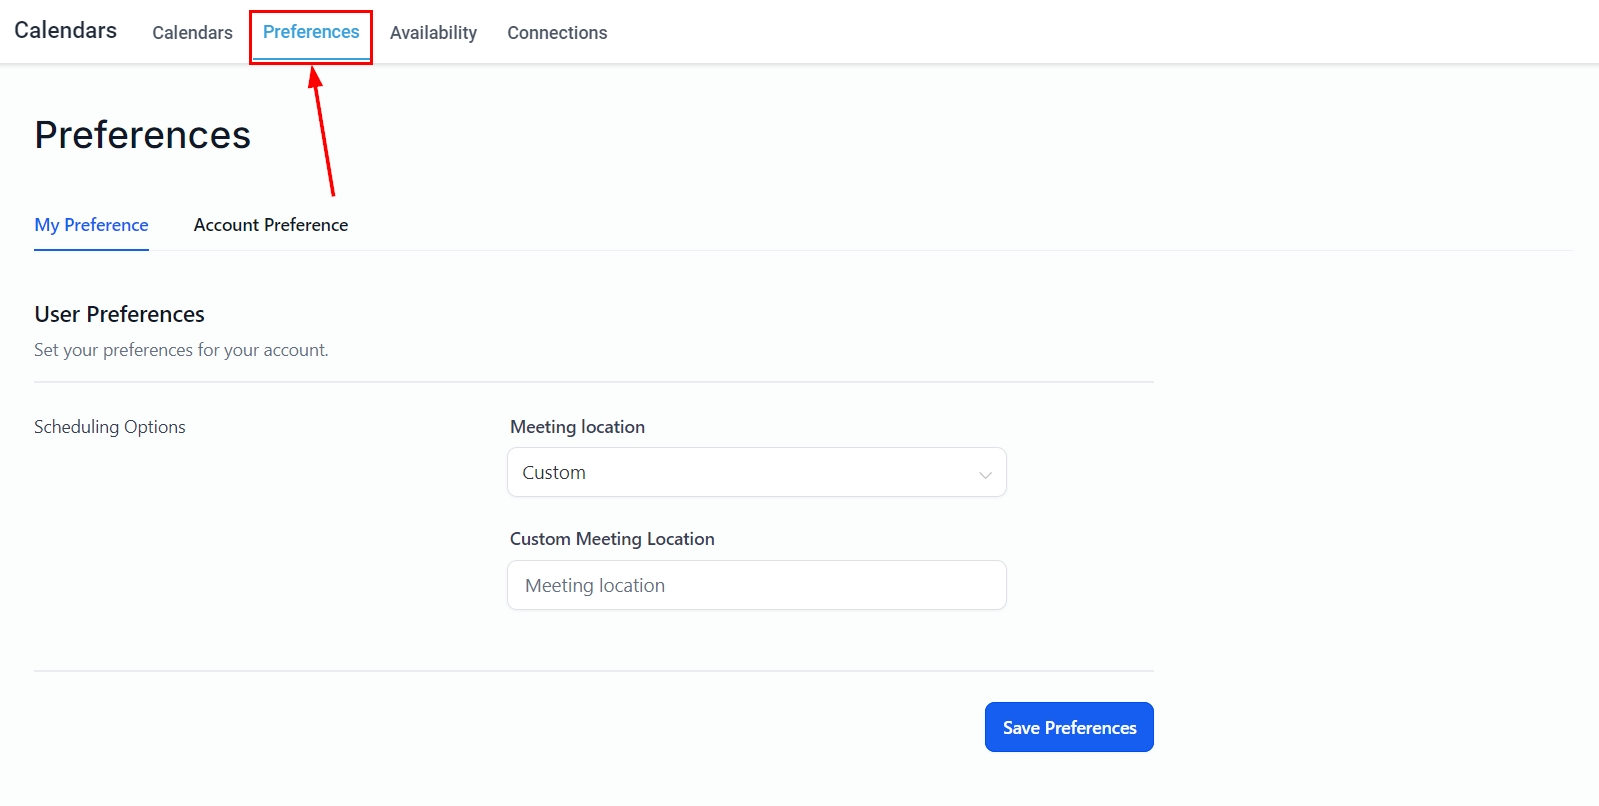Click the large Preferences page heading
Image resolution: width=1599 pixels, height=806 pixels.
point(142,135)
